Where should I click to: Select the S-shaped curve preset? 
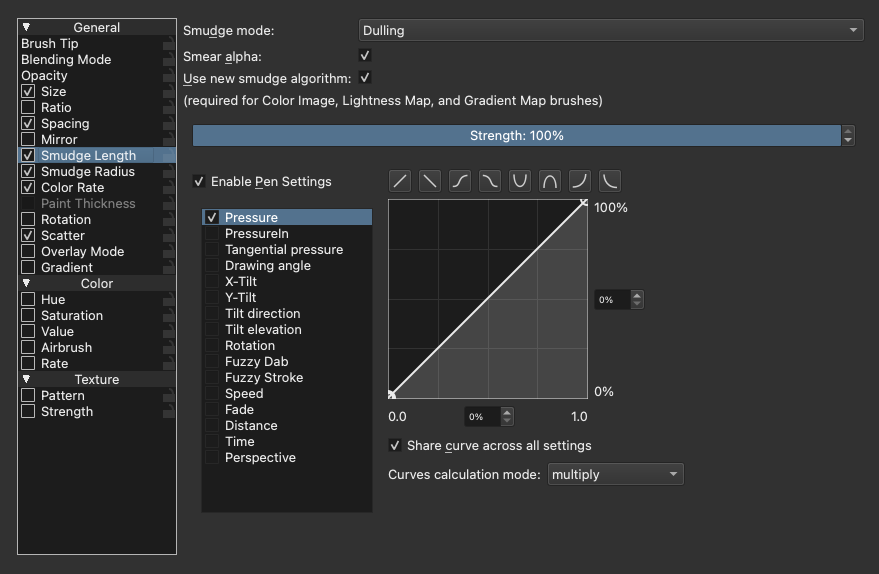click(460, 181)
